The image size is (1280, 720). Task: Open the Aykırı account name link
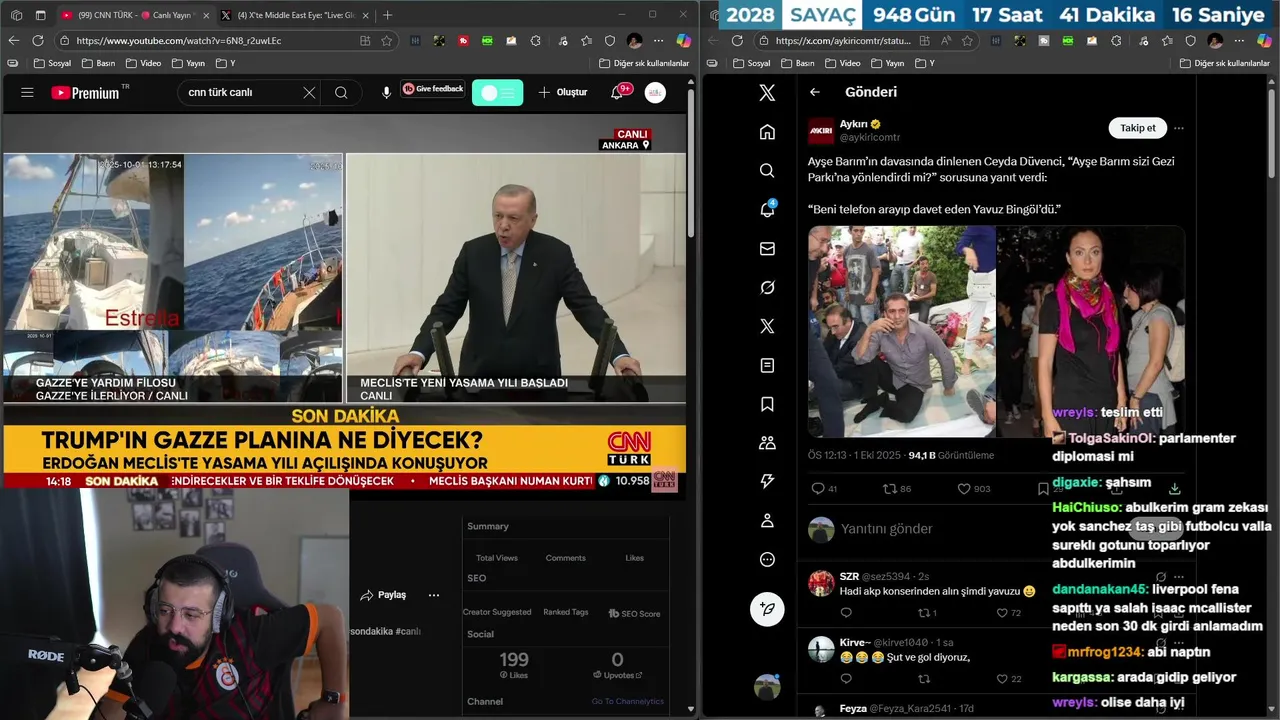(853, 124)
